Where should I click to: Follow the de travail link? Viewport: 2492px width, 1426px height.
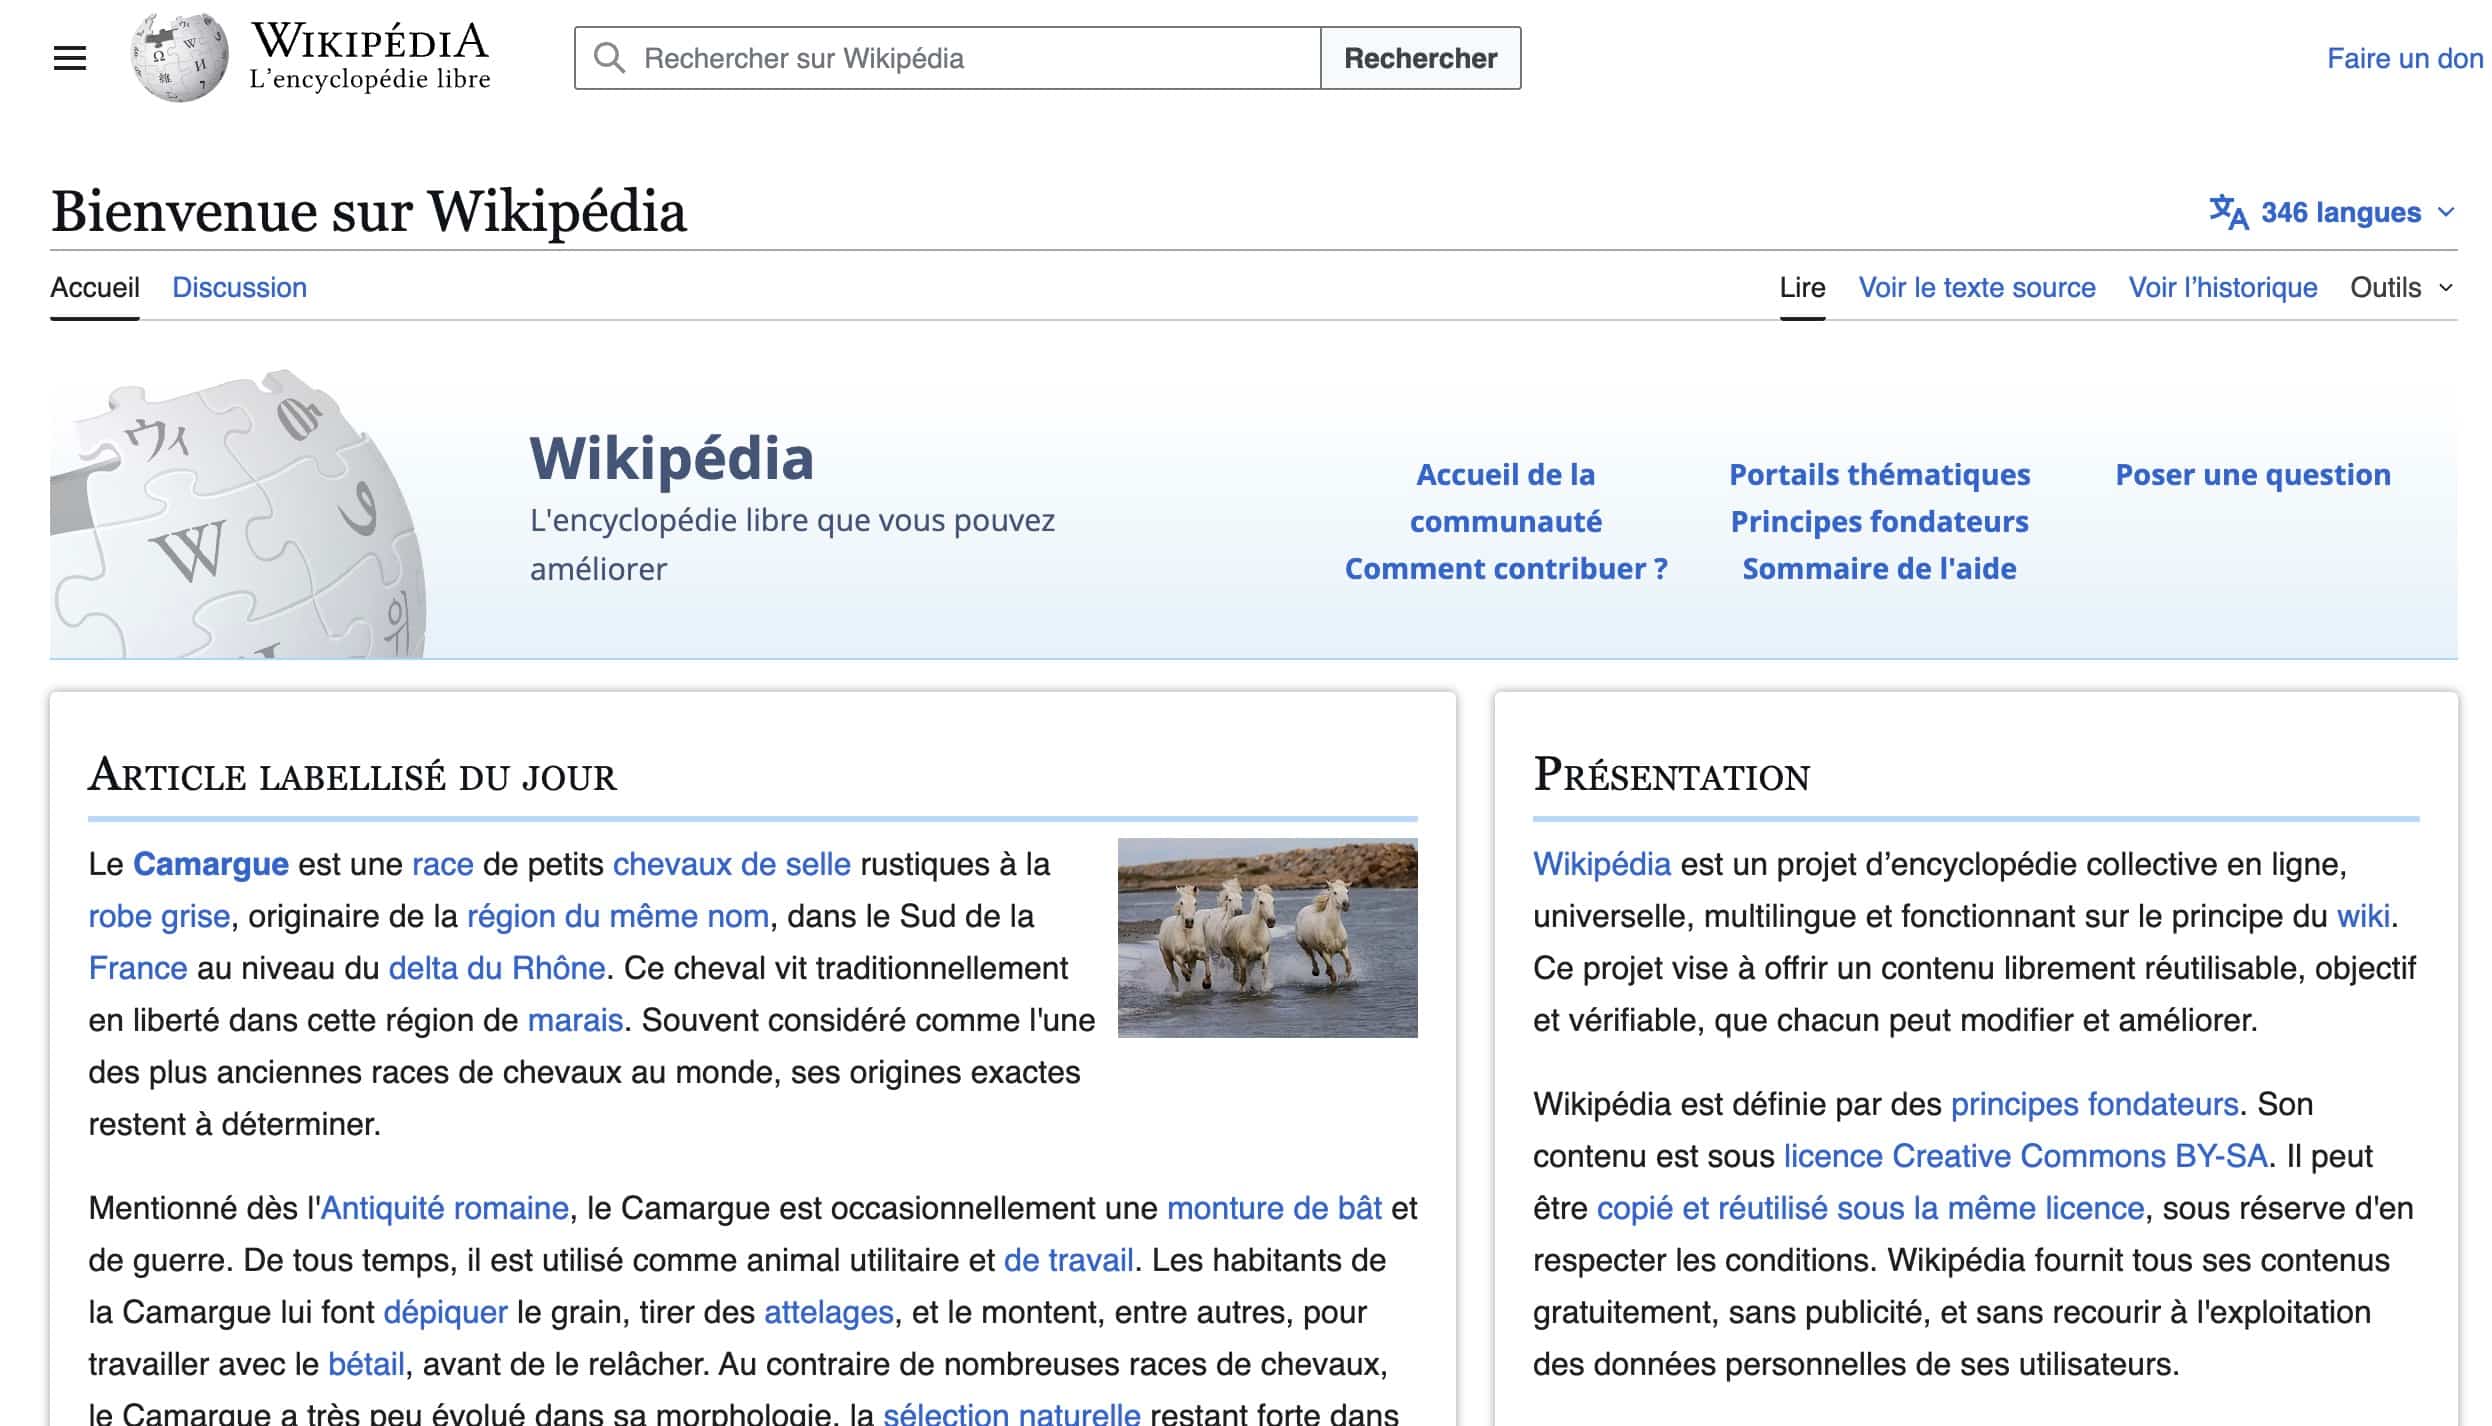click(1068, 1260)
